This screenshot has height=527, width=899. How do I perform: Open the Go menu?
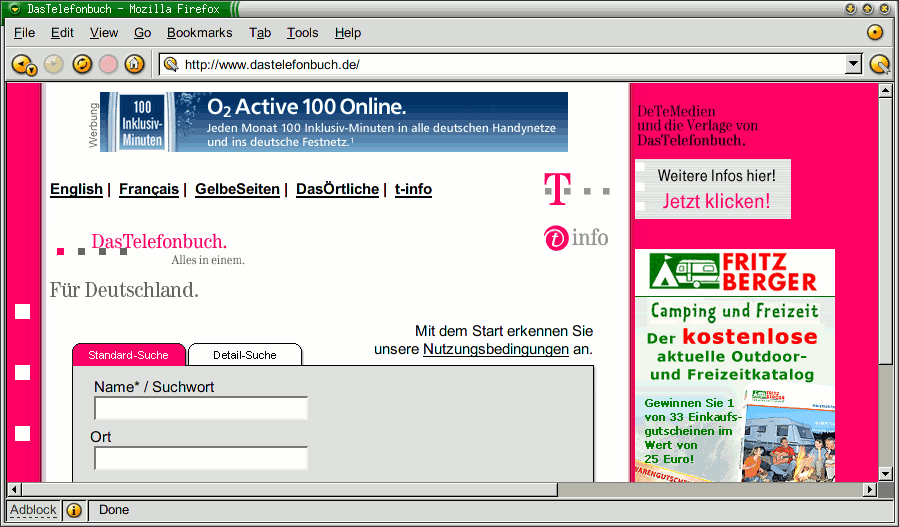pos(142,33)
